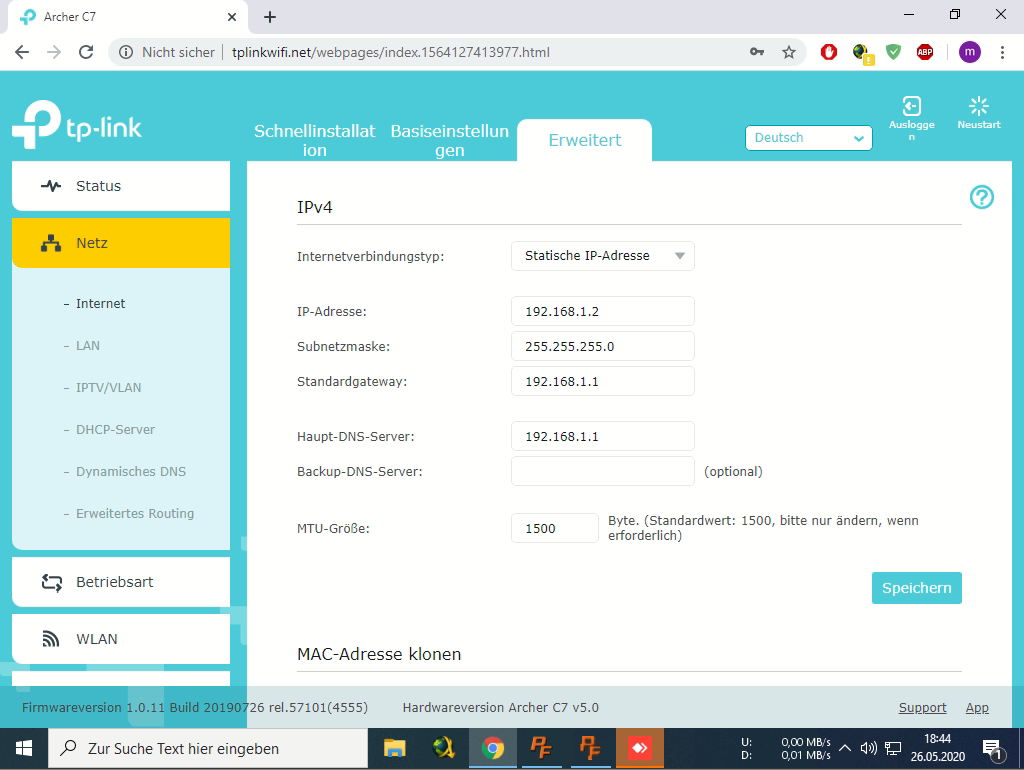Click the Speichern button
Viewport: 1024px width, 770px height.
[916, 588]
